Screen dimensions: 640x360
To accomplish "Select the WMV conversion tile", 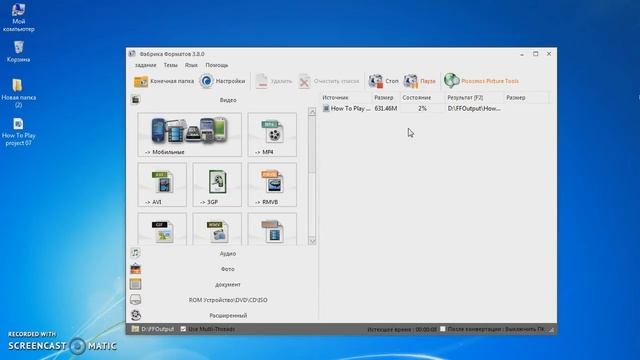I will point(217,229).
